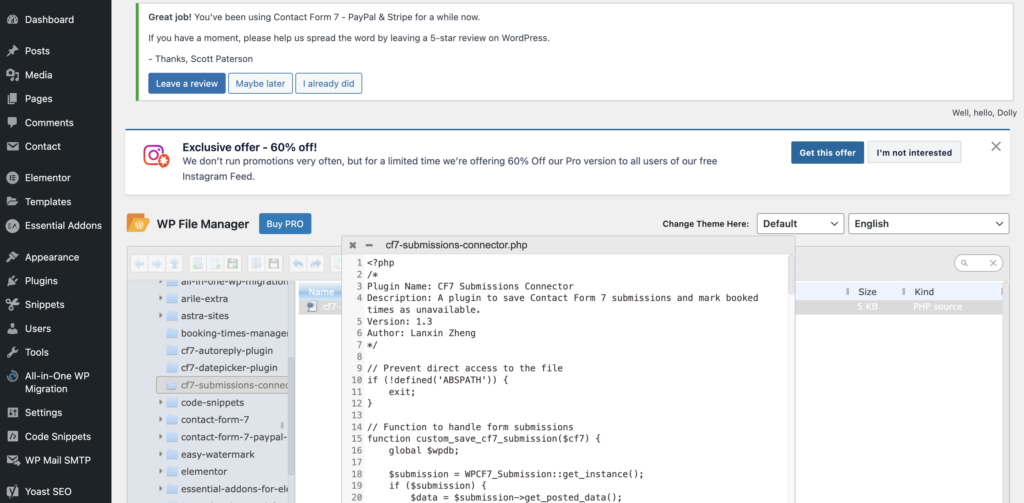Open the English language dropdown
The width and height of the screenshot is (1024, 503).
coord(928,223)
